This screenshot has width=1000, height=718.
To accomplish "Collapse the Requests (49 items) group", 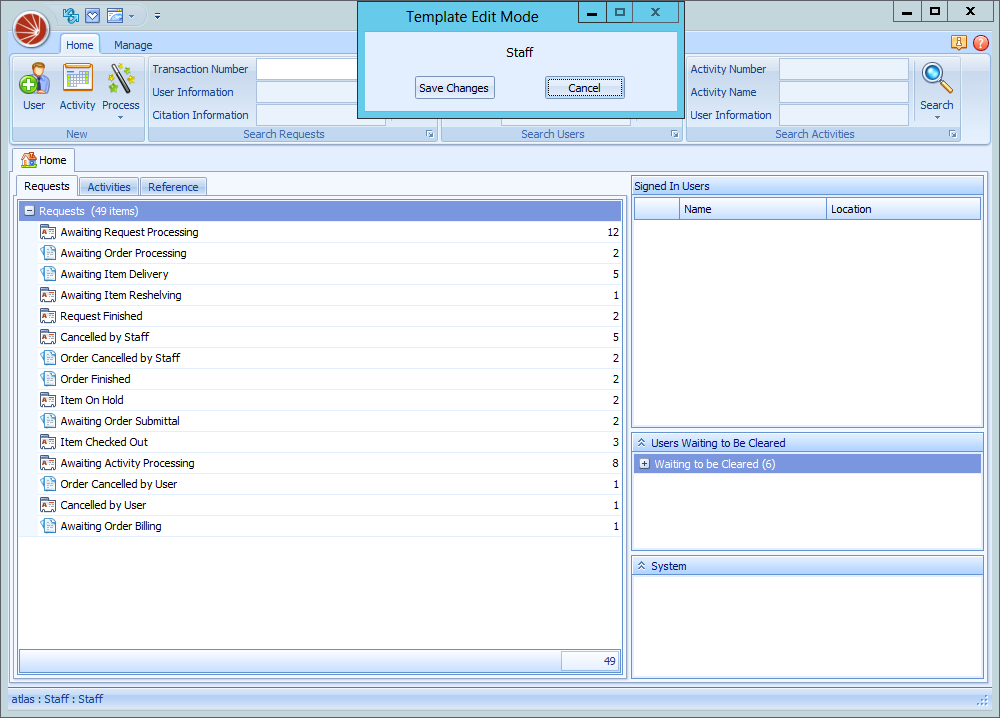I will coord(28,211).
